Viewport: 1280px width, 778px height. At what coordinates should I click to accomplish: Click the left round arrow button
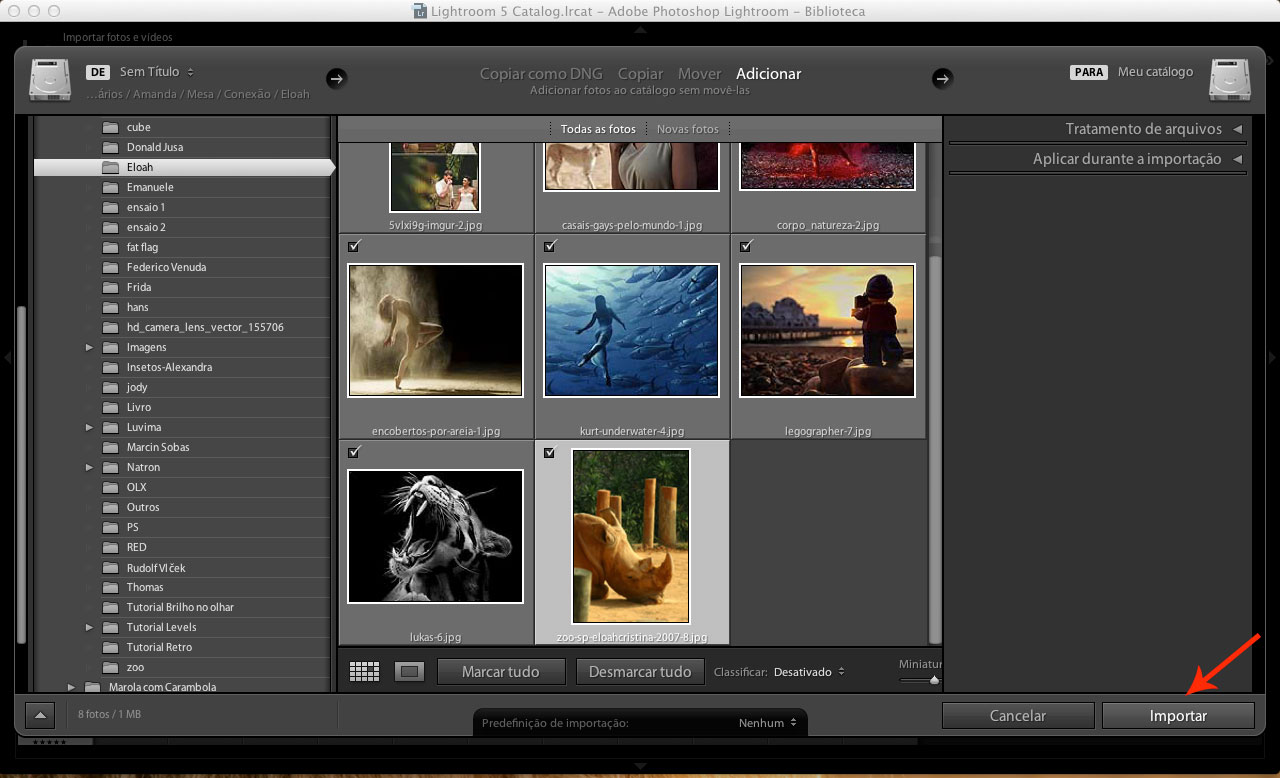click(337, 78)
